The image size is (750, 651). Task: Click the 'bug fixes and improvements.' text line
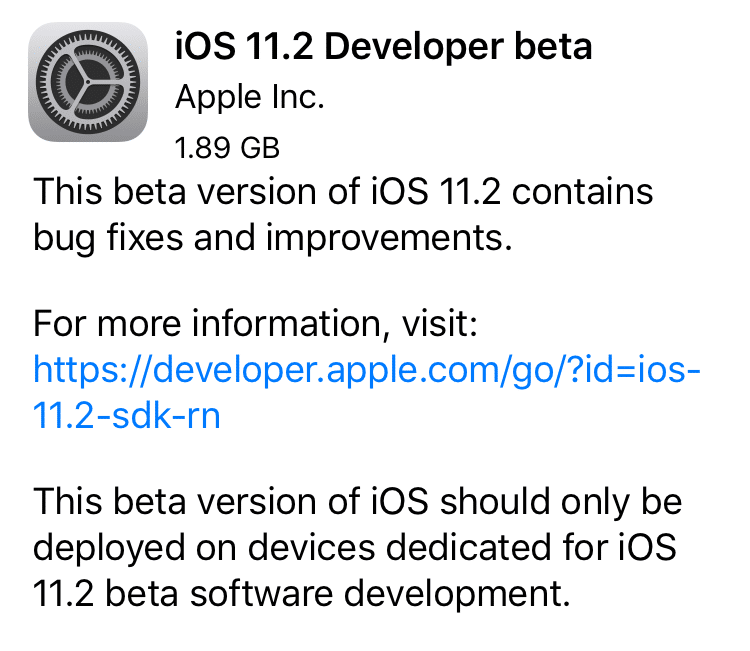[x=273, y=238]
